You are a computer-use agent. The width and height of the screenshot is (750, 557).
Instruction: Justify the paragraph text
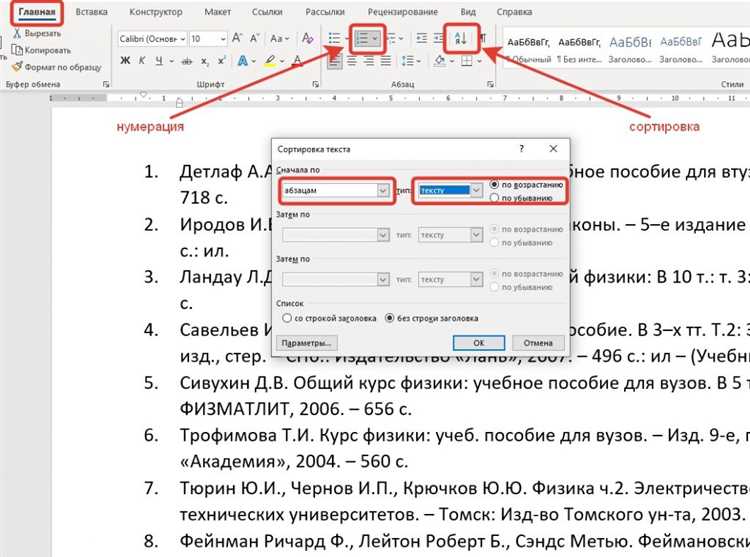[x=386, y=61]
